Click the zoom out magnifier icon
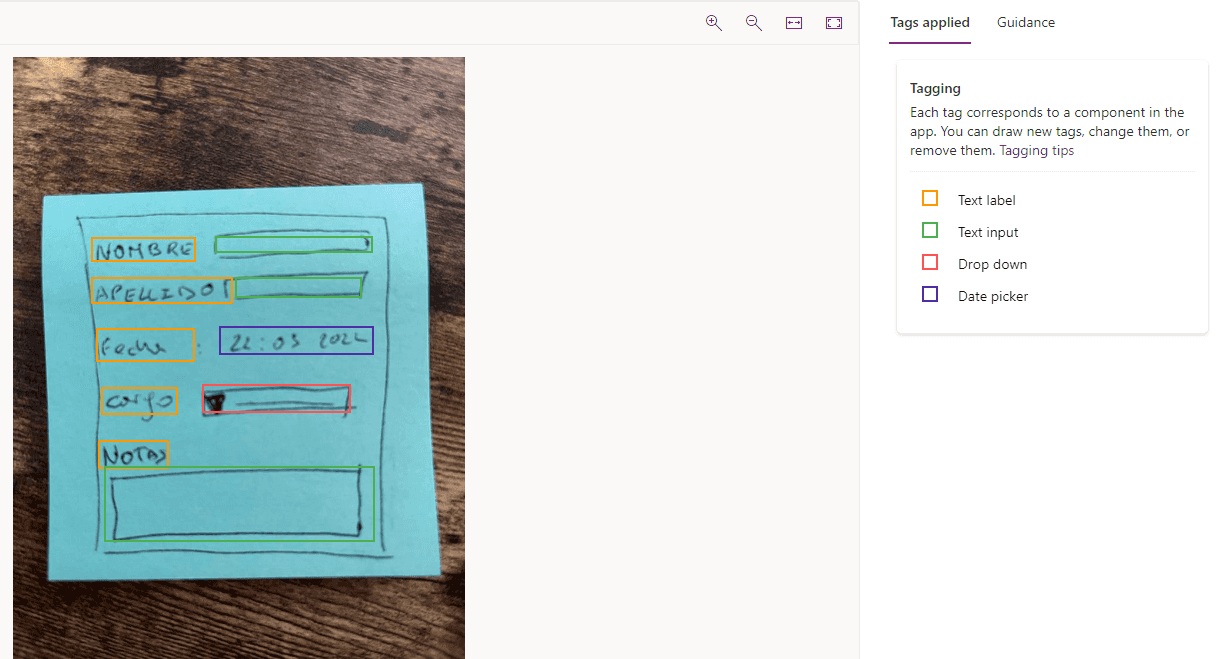Image resolution: width=1221 pixels, height=659 pixels. pyautogui.click(x=754, y=23)
